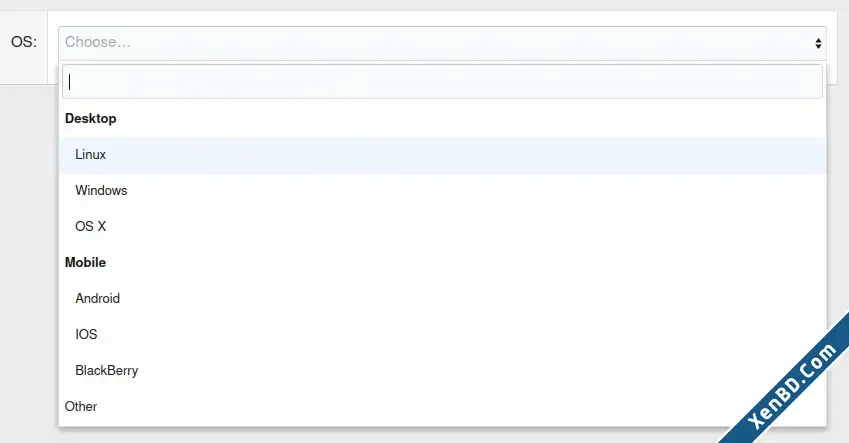
Task: Click the Mobile group header
Action: click(x=86, y=263)
